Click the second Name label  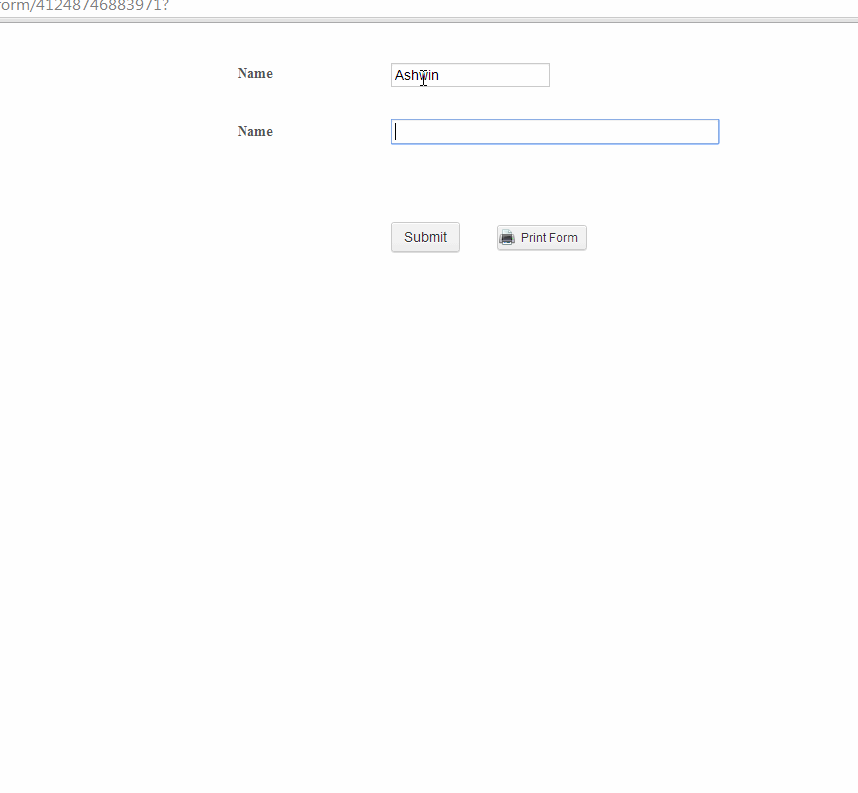(x=255, y=132)
